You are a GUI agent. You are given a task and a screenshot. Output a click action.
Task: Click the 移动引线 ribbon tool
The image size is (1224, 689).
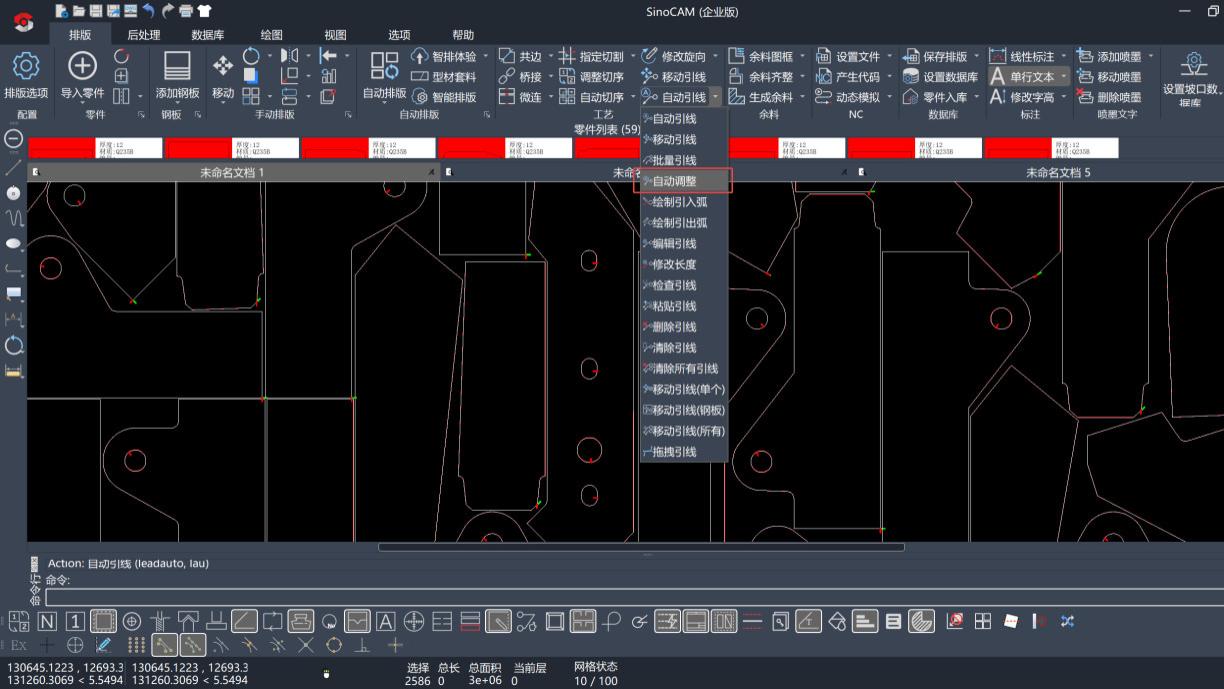point(674,77)
